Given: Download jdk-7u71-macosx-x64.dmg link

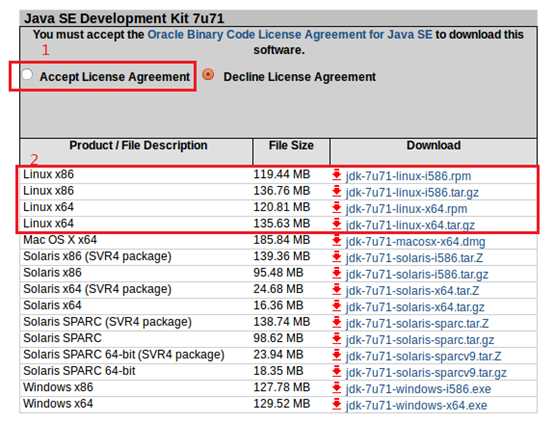Looking at the screenshot, I should [416, 242].
